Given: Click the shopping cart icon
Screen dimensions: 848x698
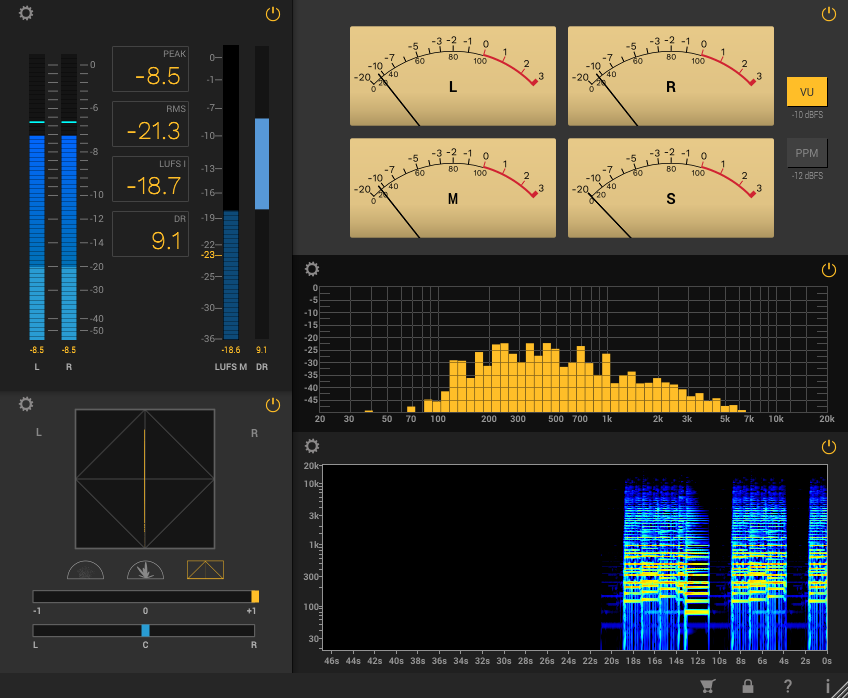Looking at the screenshot, I should tap(708, 686).
